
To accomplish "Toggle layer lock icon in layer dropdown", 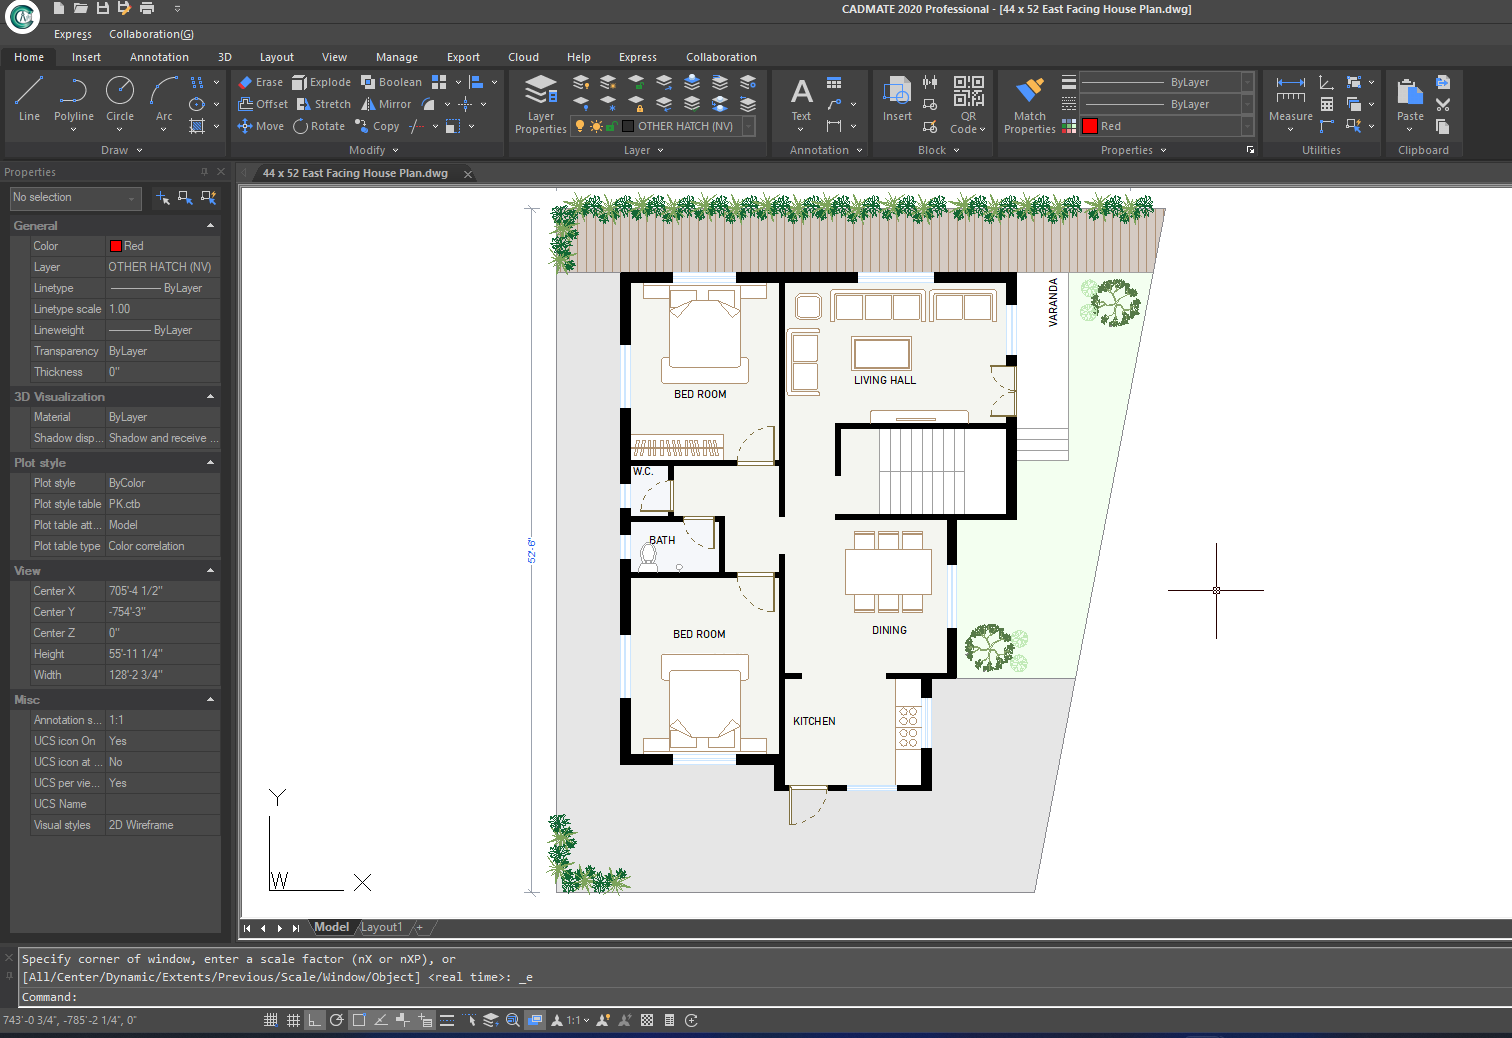I will click(611, 126).
